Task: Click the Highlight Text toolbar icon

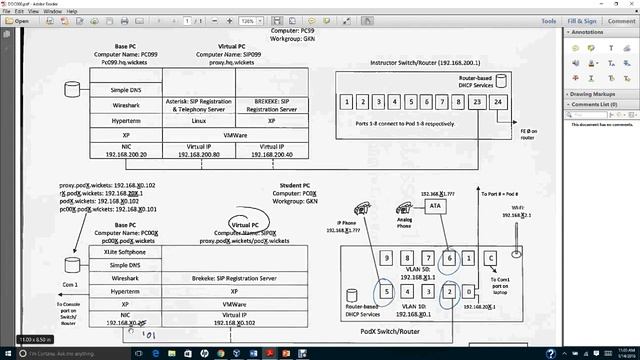Action: [x=327, y=21]
